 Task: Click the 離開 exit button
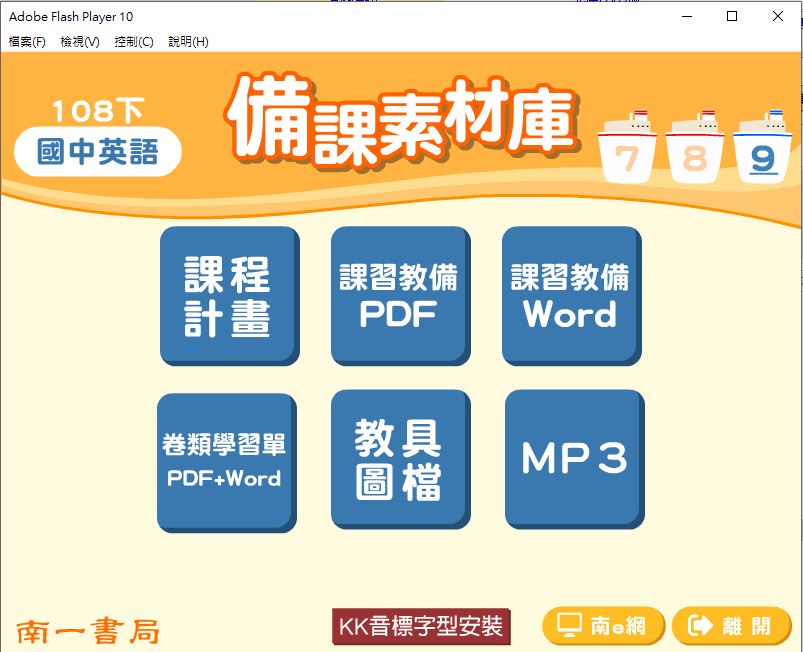(x=731, y=626)
